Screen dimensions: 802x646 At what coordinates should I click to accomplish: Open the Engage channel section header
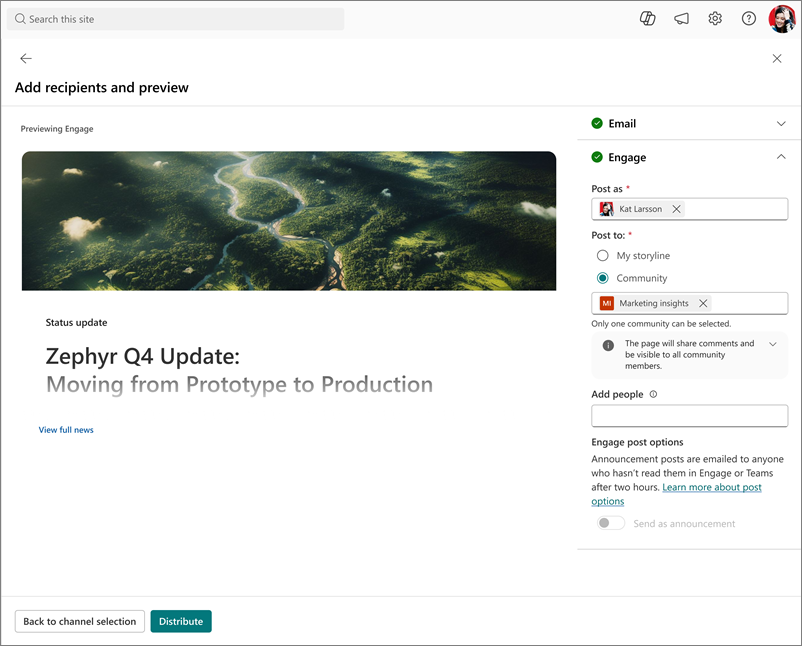tap(689, 157)
